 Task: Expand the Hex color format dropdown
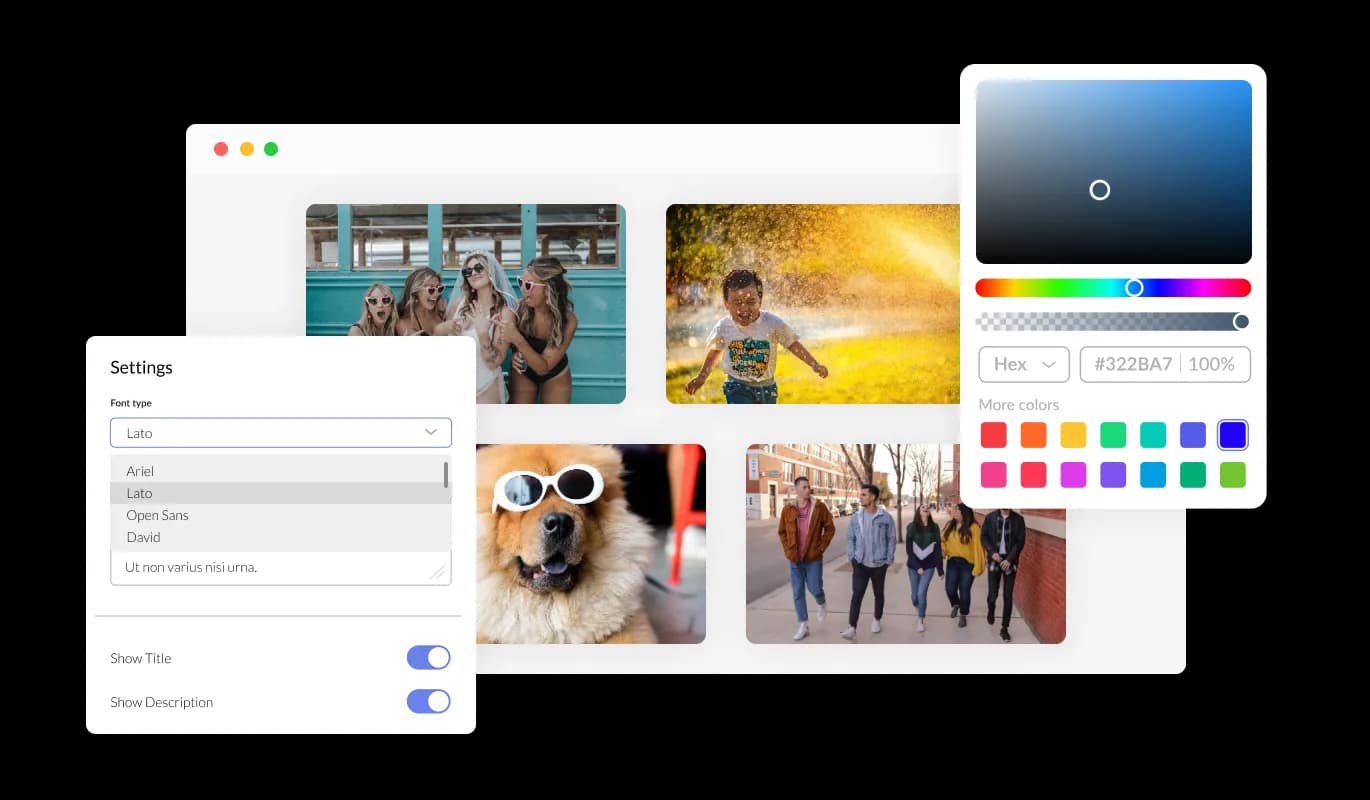(1024, 364)
